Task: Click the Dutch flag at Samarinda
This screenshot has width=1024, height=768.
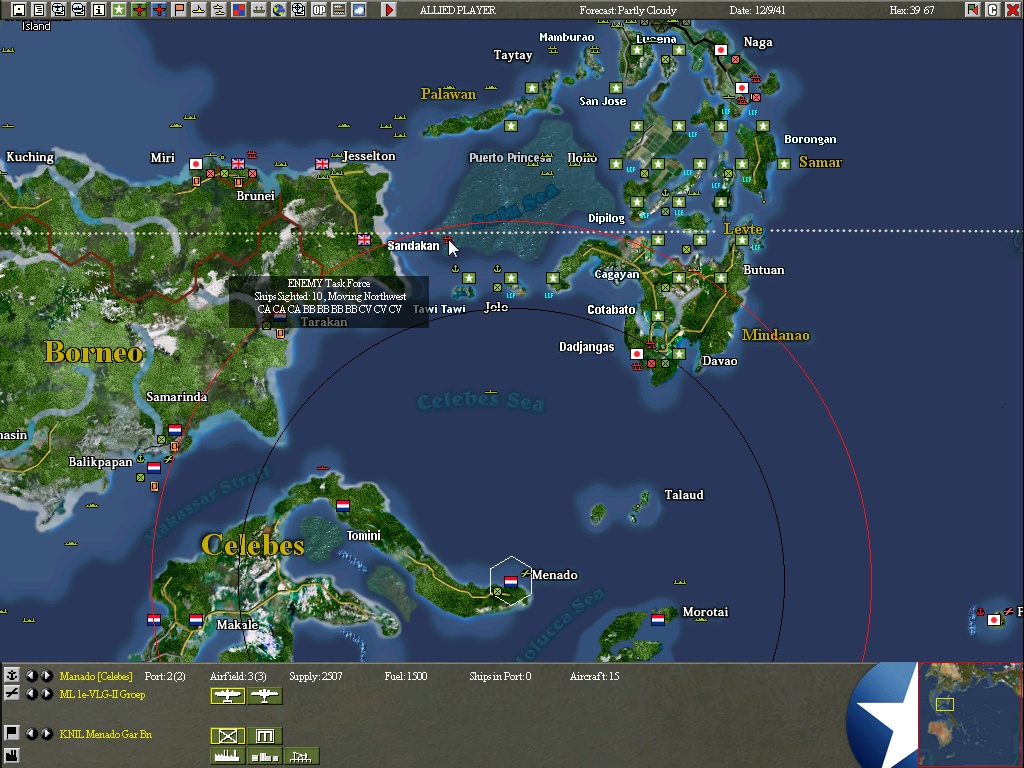Action: point(175,430)
